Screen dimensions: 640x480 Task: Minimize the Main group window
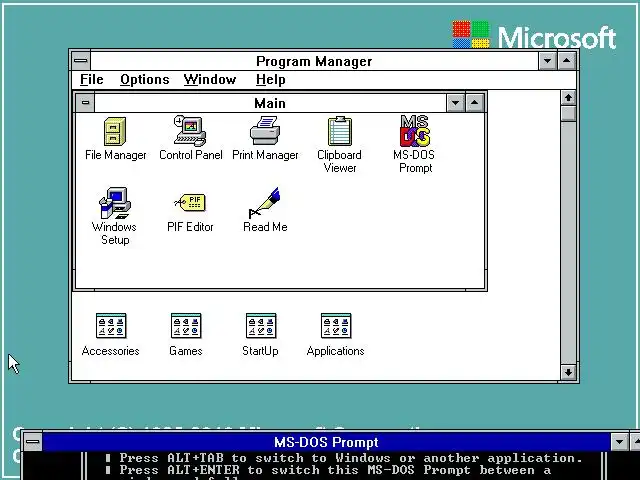[456, 102]
